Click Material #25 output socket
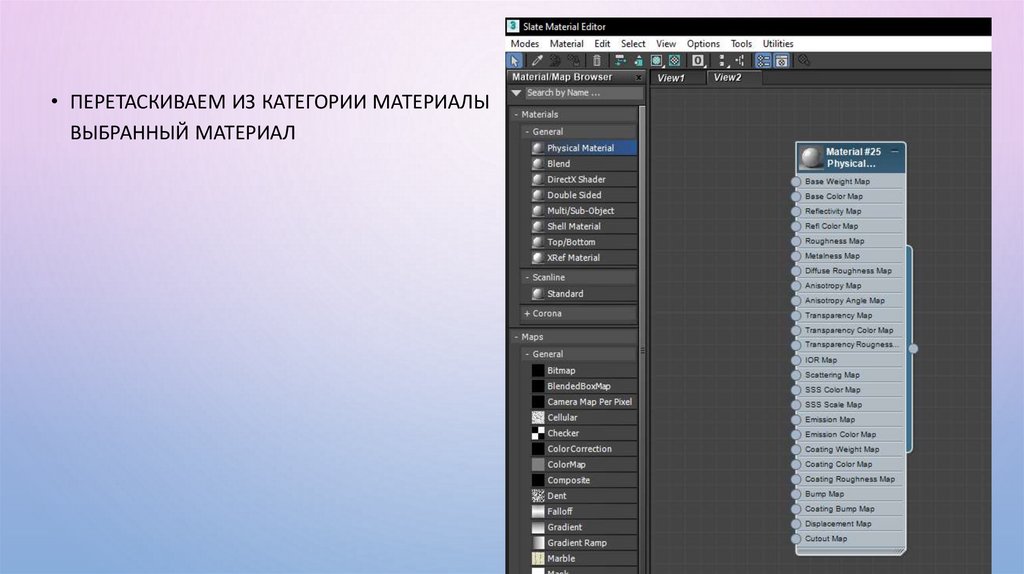1024x574 pixels. [x=913, y=349]
